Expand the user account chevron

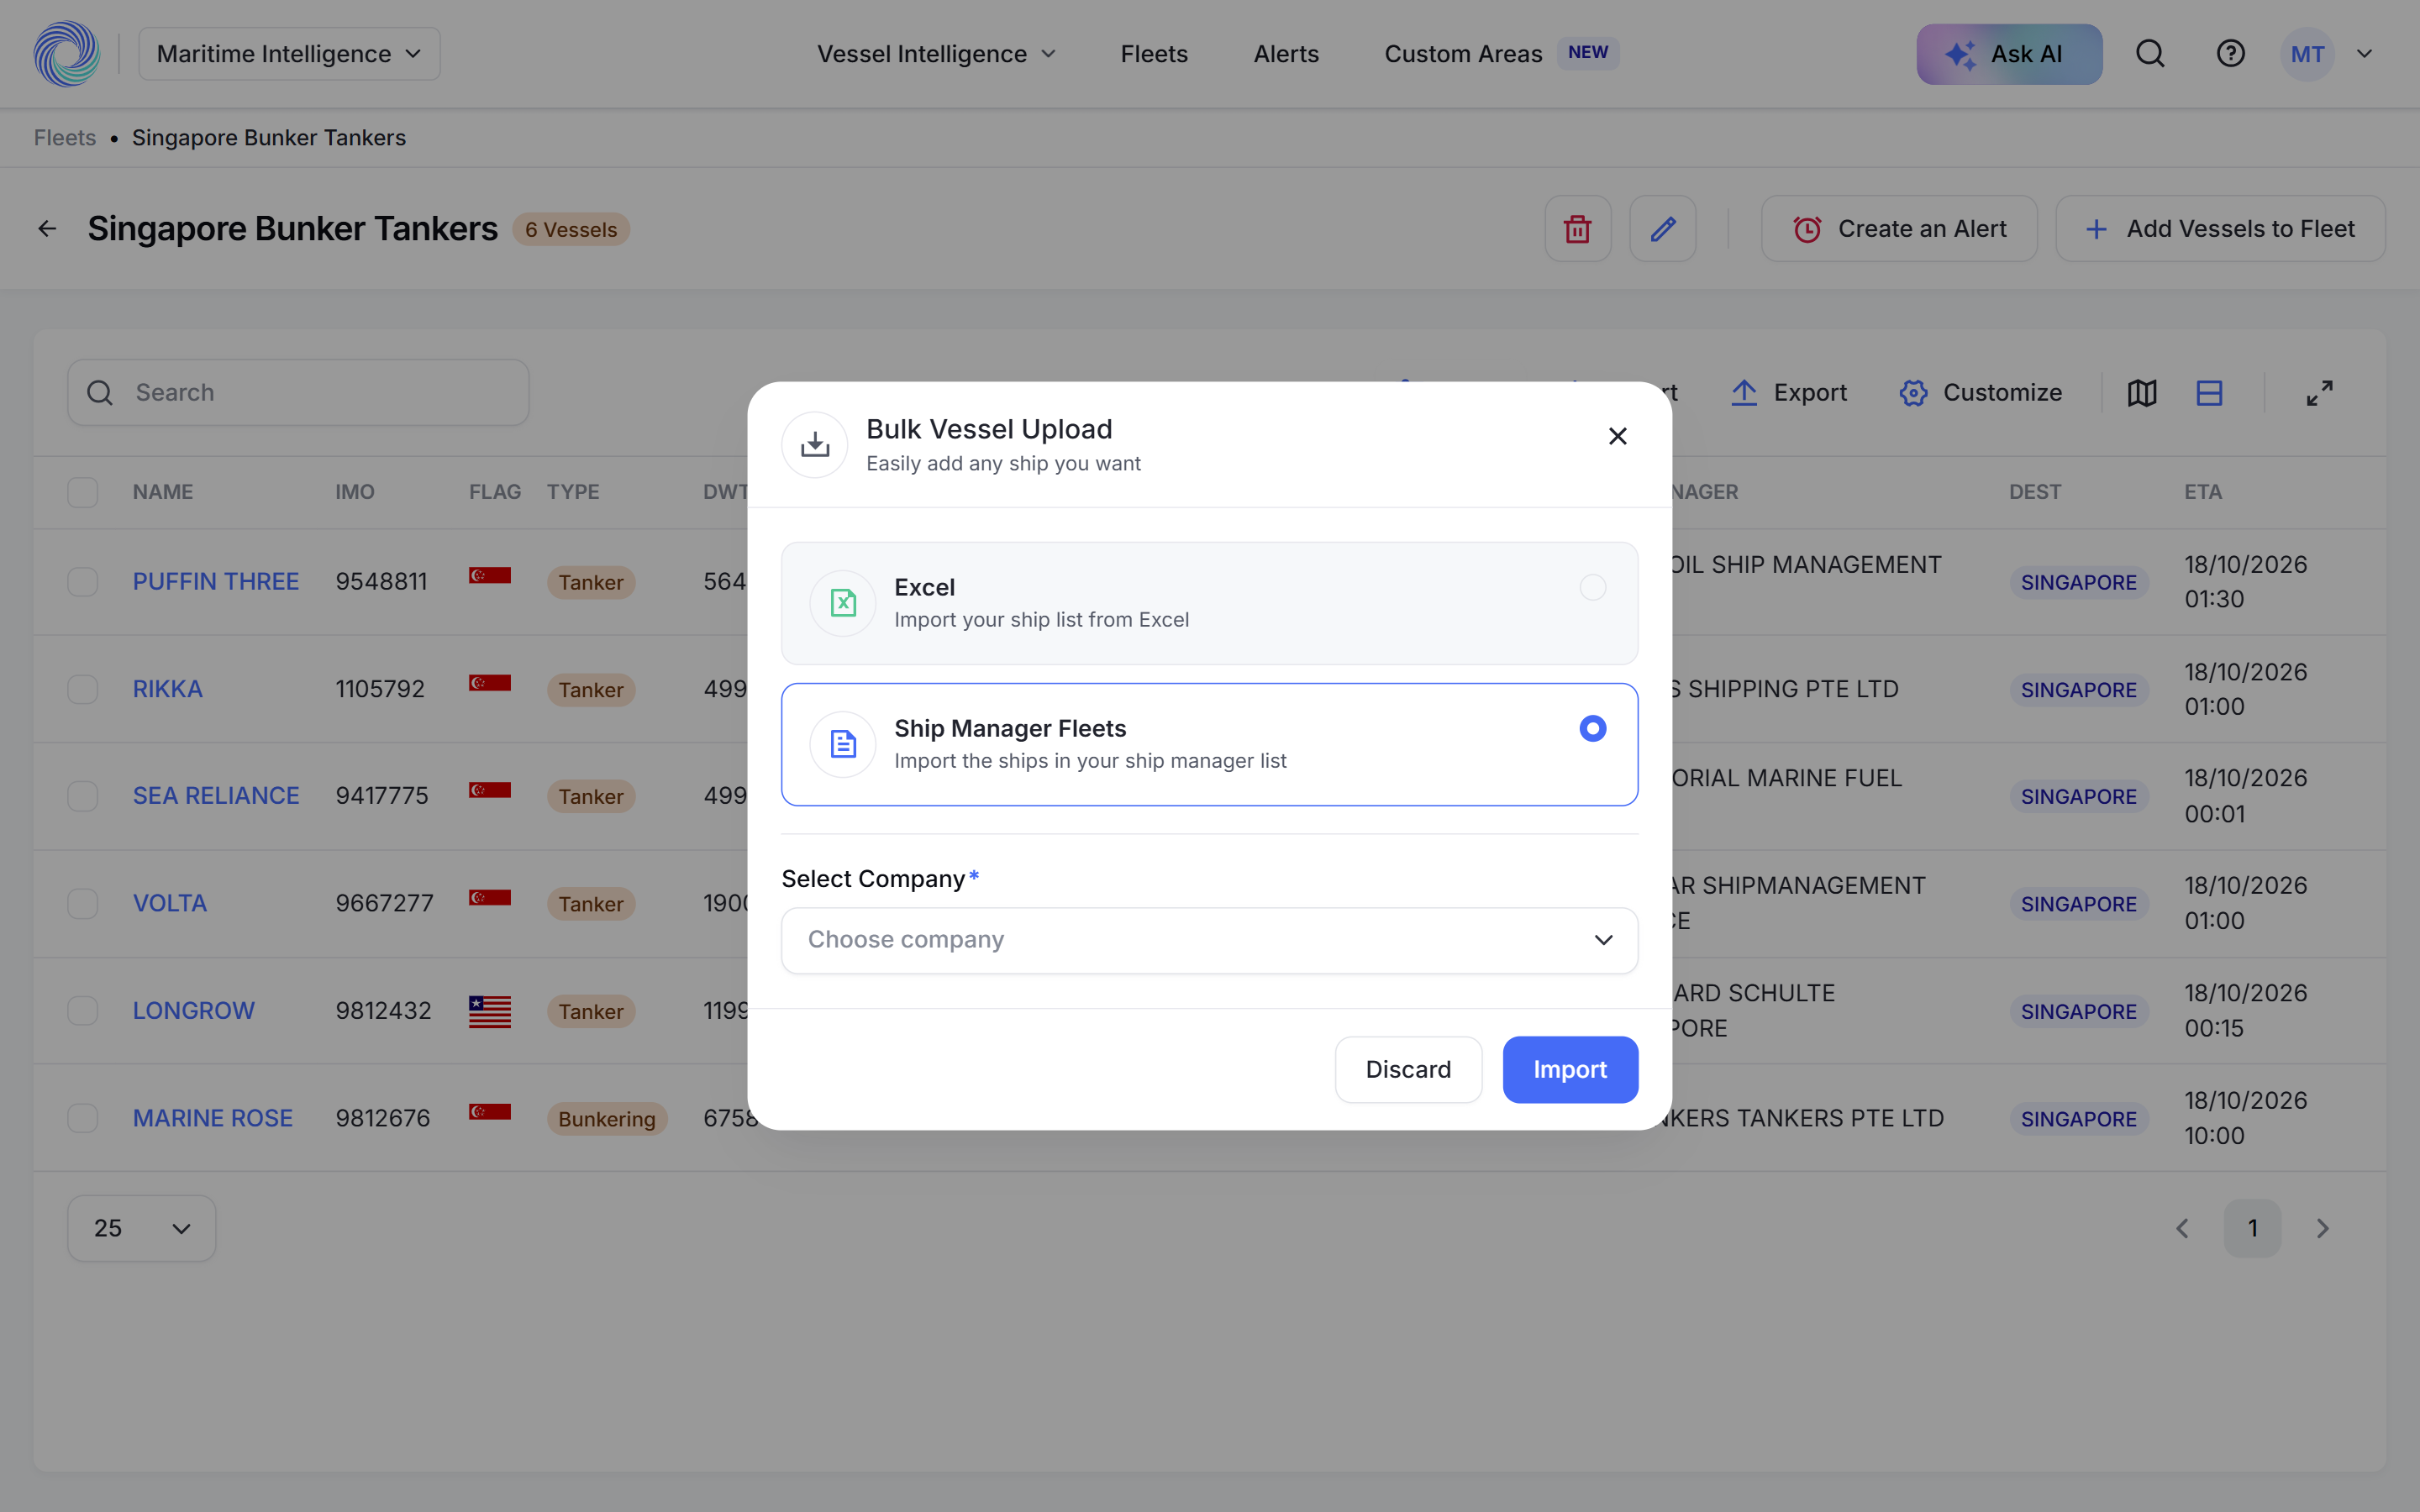(x=2364, y=54)
